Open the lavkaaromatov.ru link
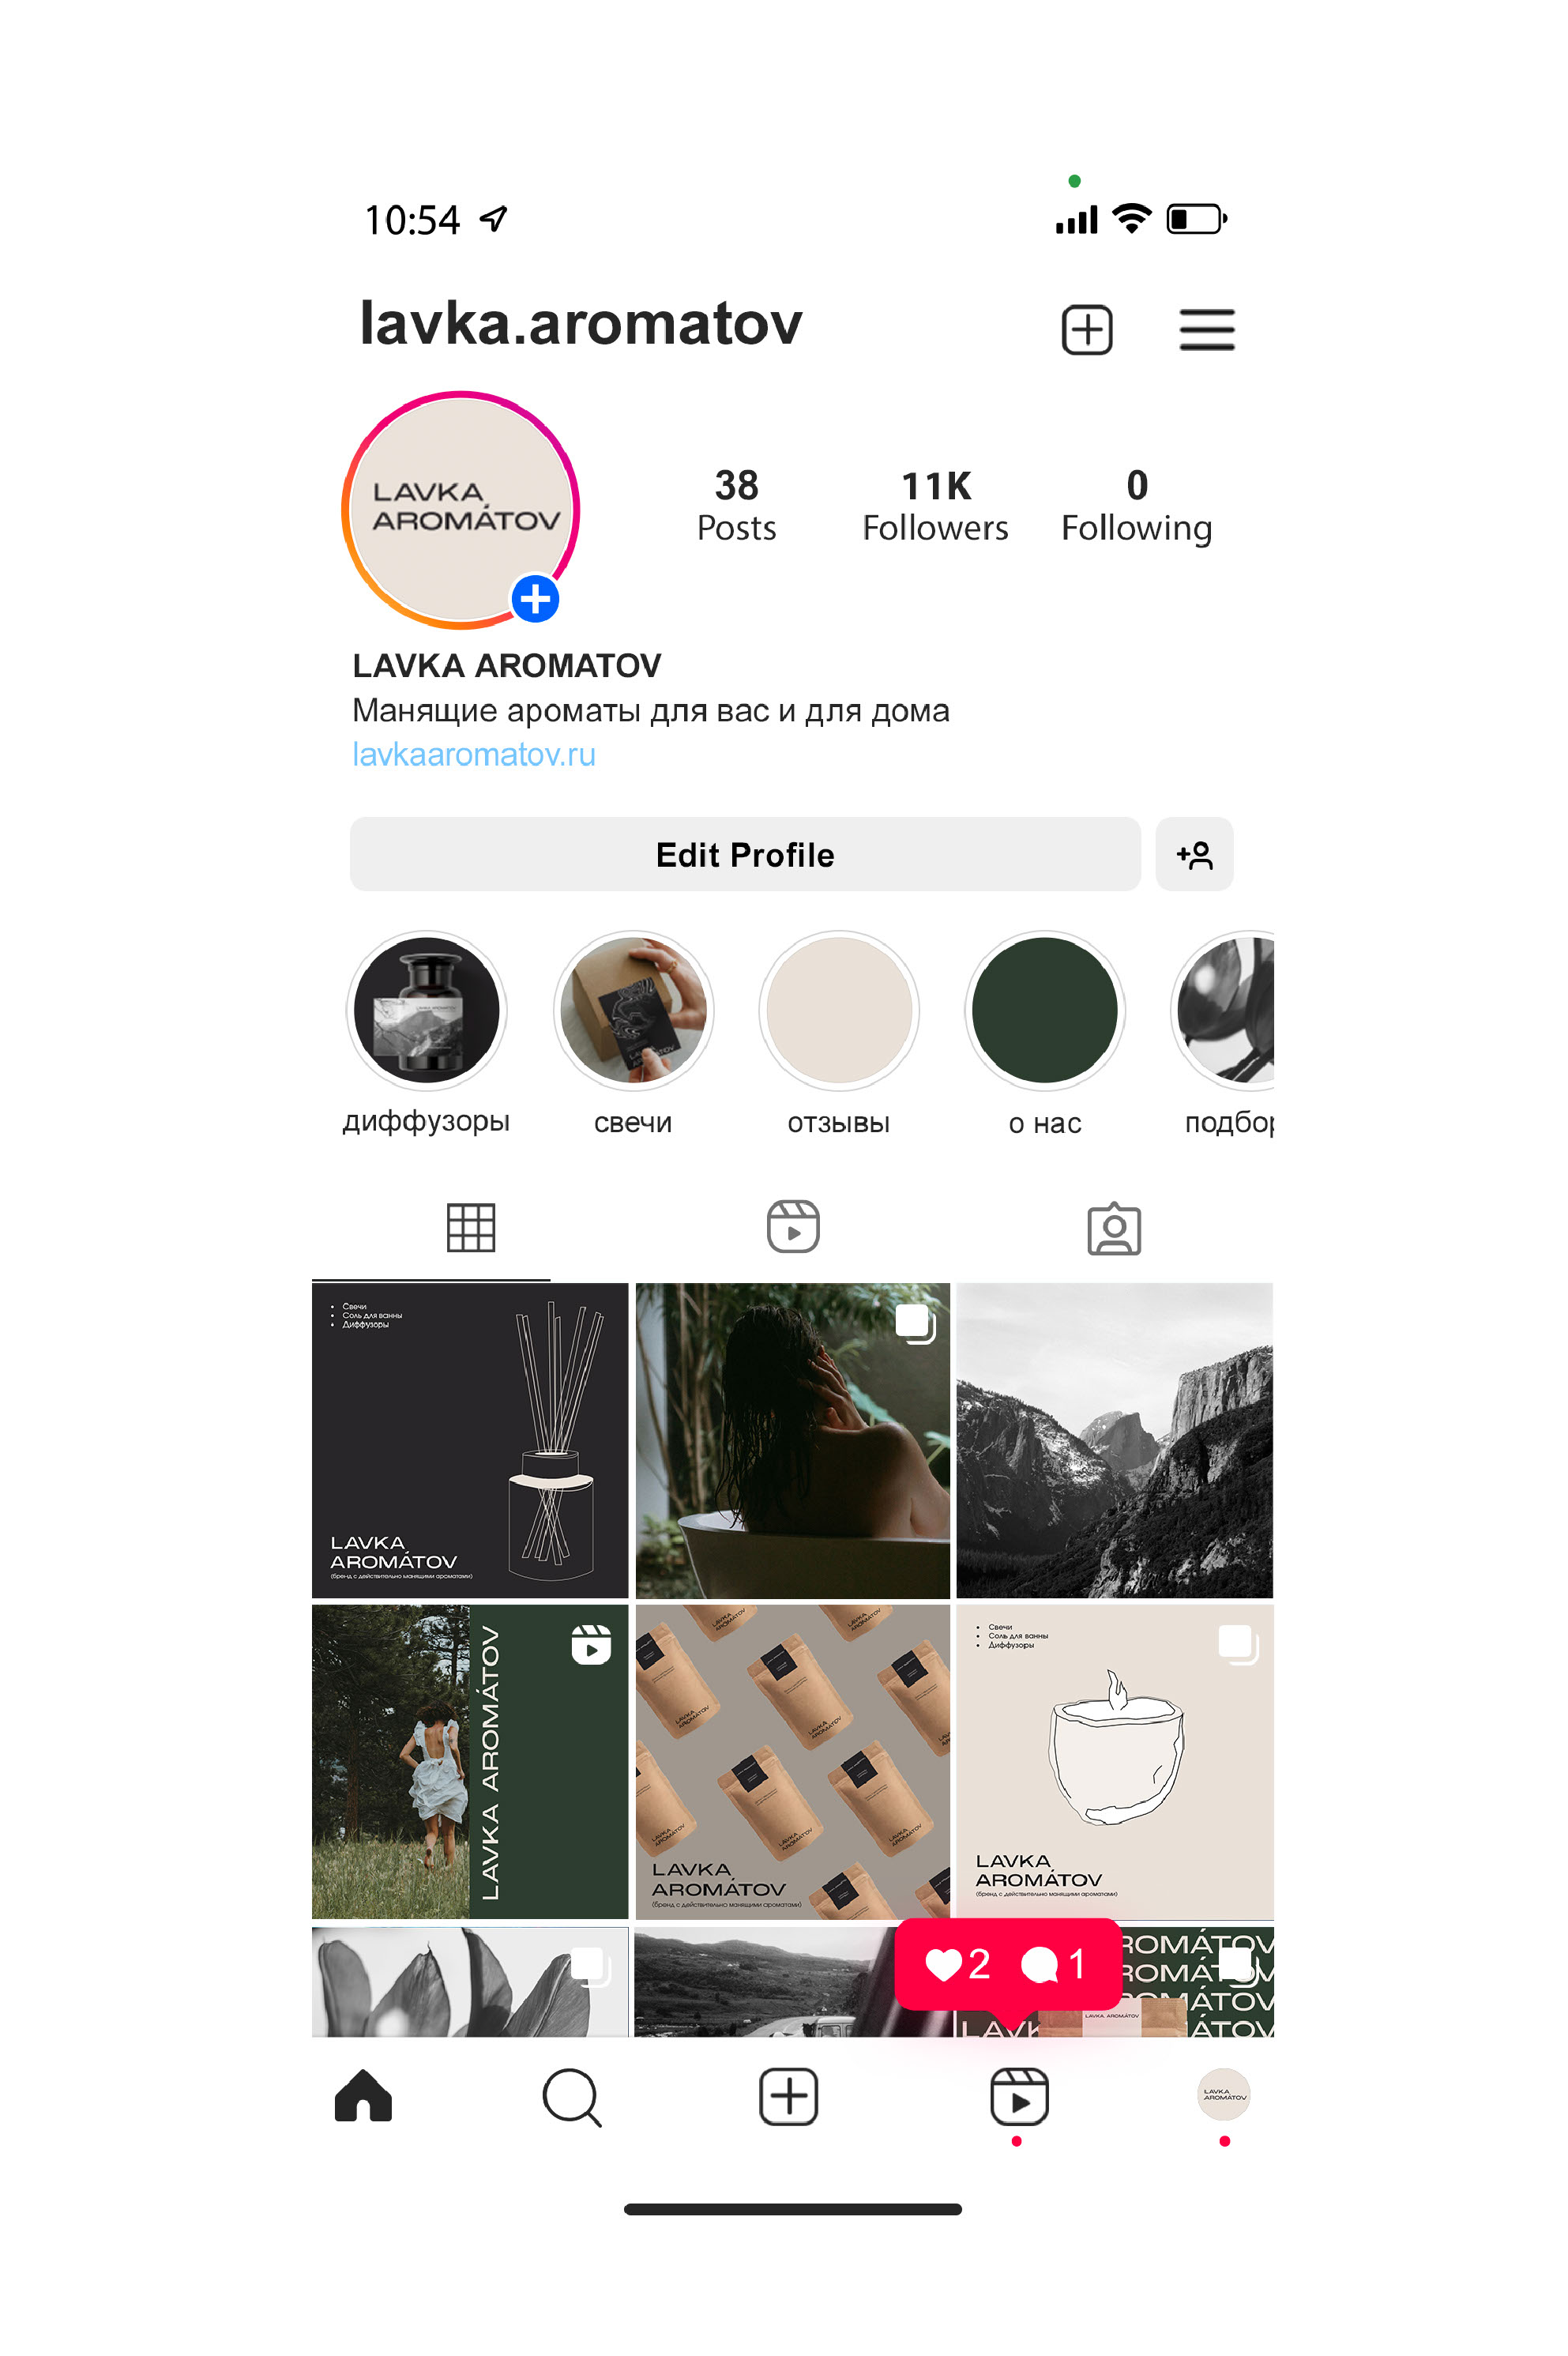This screenshot has width=1568, height=2356. pyautogui.click(x=474, y=754)
